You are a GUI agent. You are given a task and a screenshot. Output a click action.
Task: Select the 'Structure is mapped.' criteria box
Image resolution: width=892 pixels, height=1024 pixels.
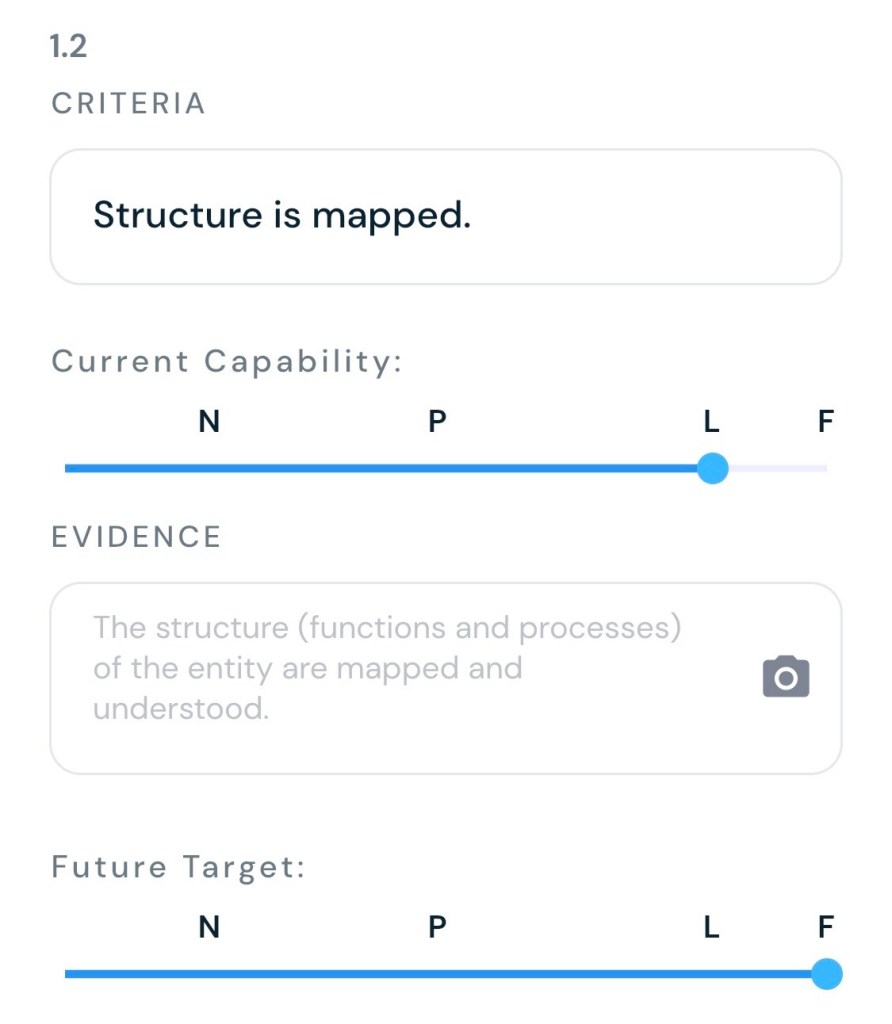[445, 217]
